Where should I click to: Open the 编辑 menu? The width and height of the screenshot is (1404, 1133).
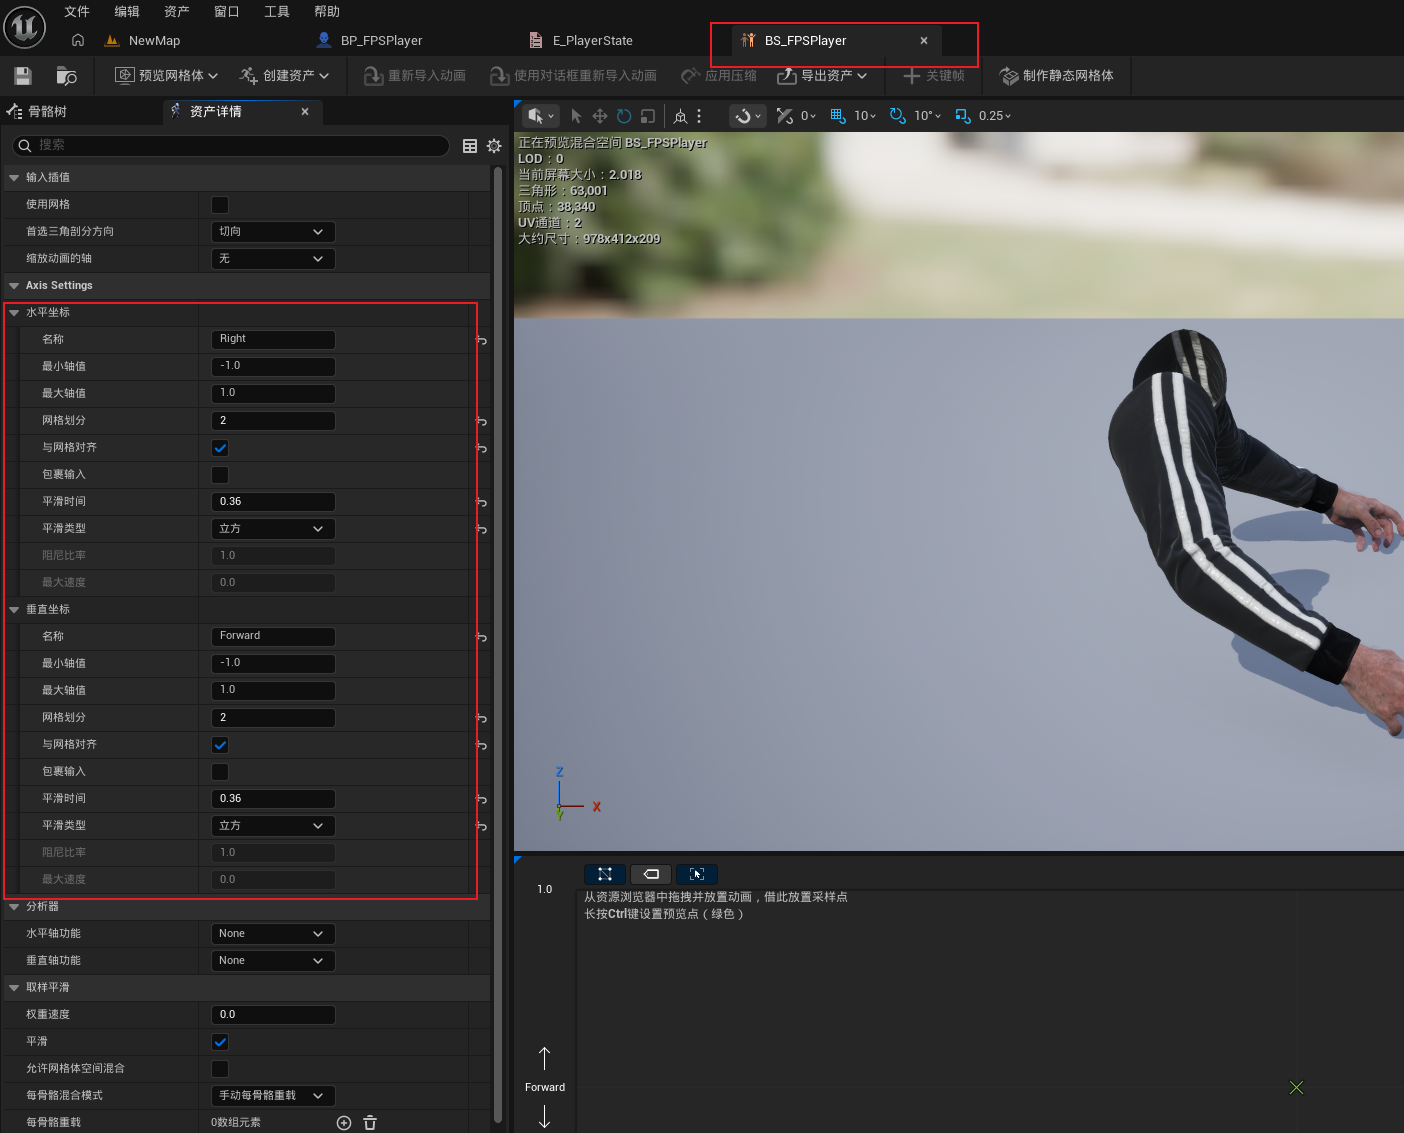[x=127, y=12]
